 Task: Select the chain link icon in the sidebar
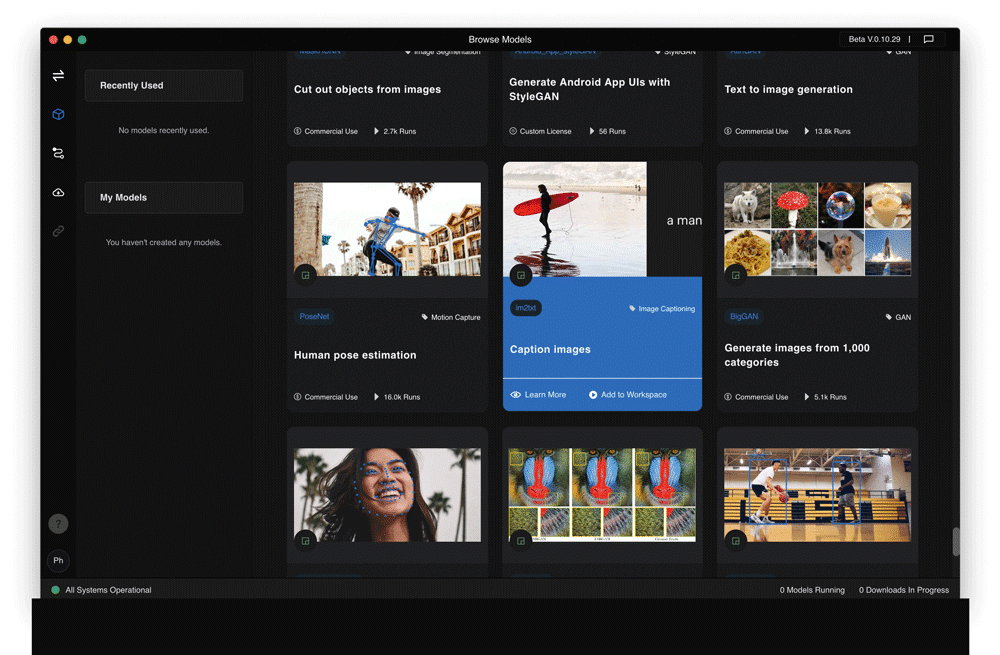(58, 231)
